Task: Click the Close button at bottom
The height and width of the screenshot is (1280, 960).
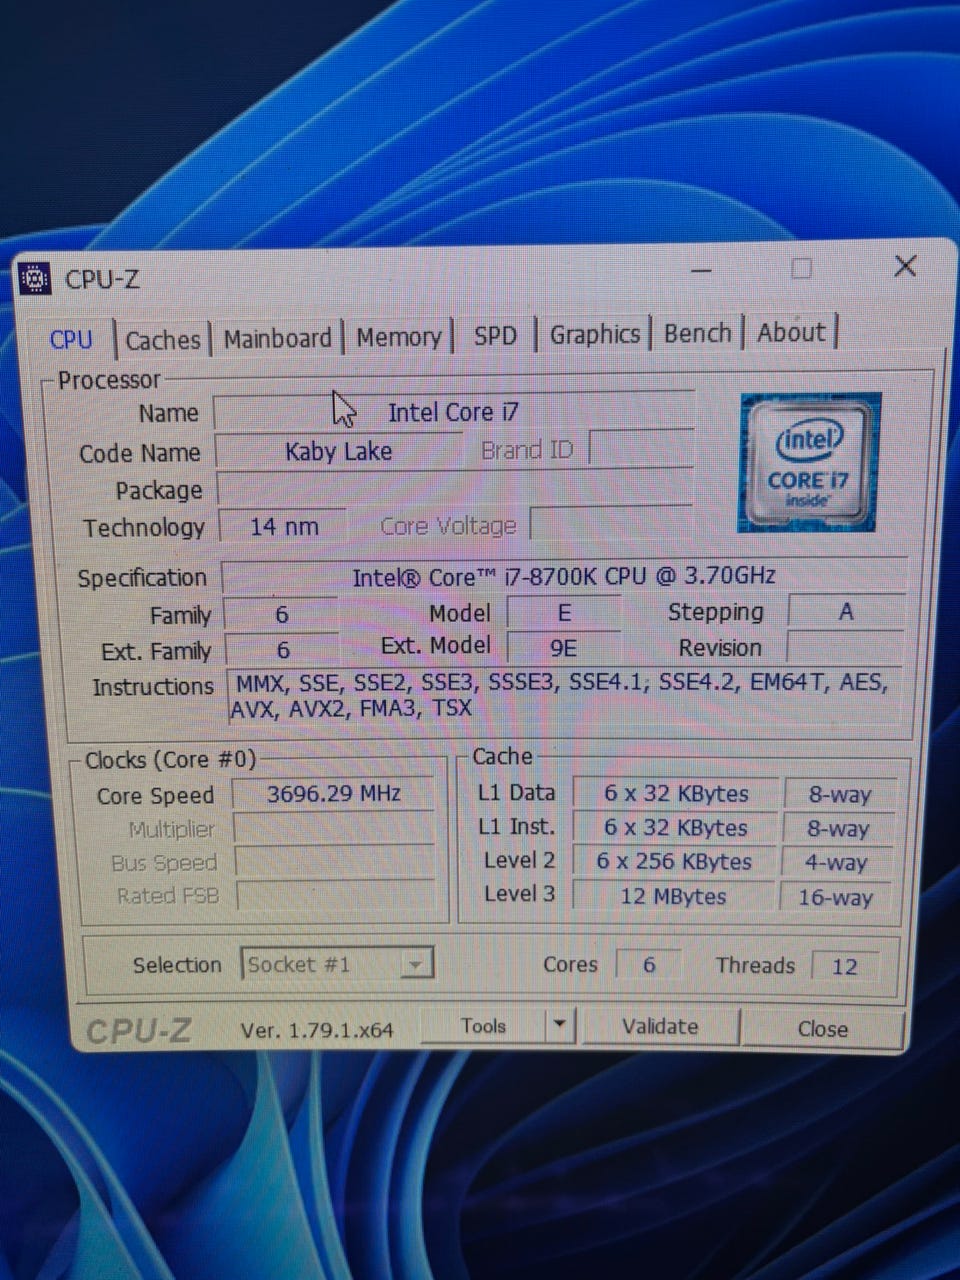Action: coord(823,1029)
